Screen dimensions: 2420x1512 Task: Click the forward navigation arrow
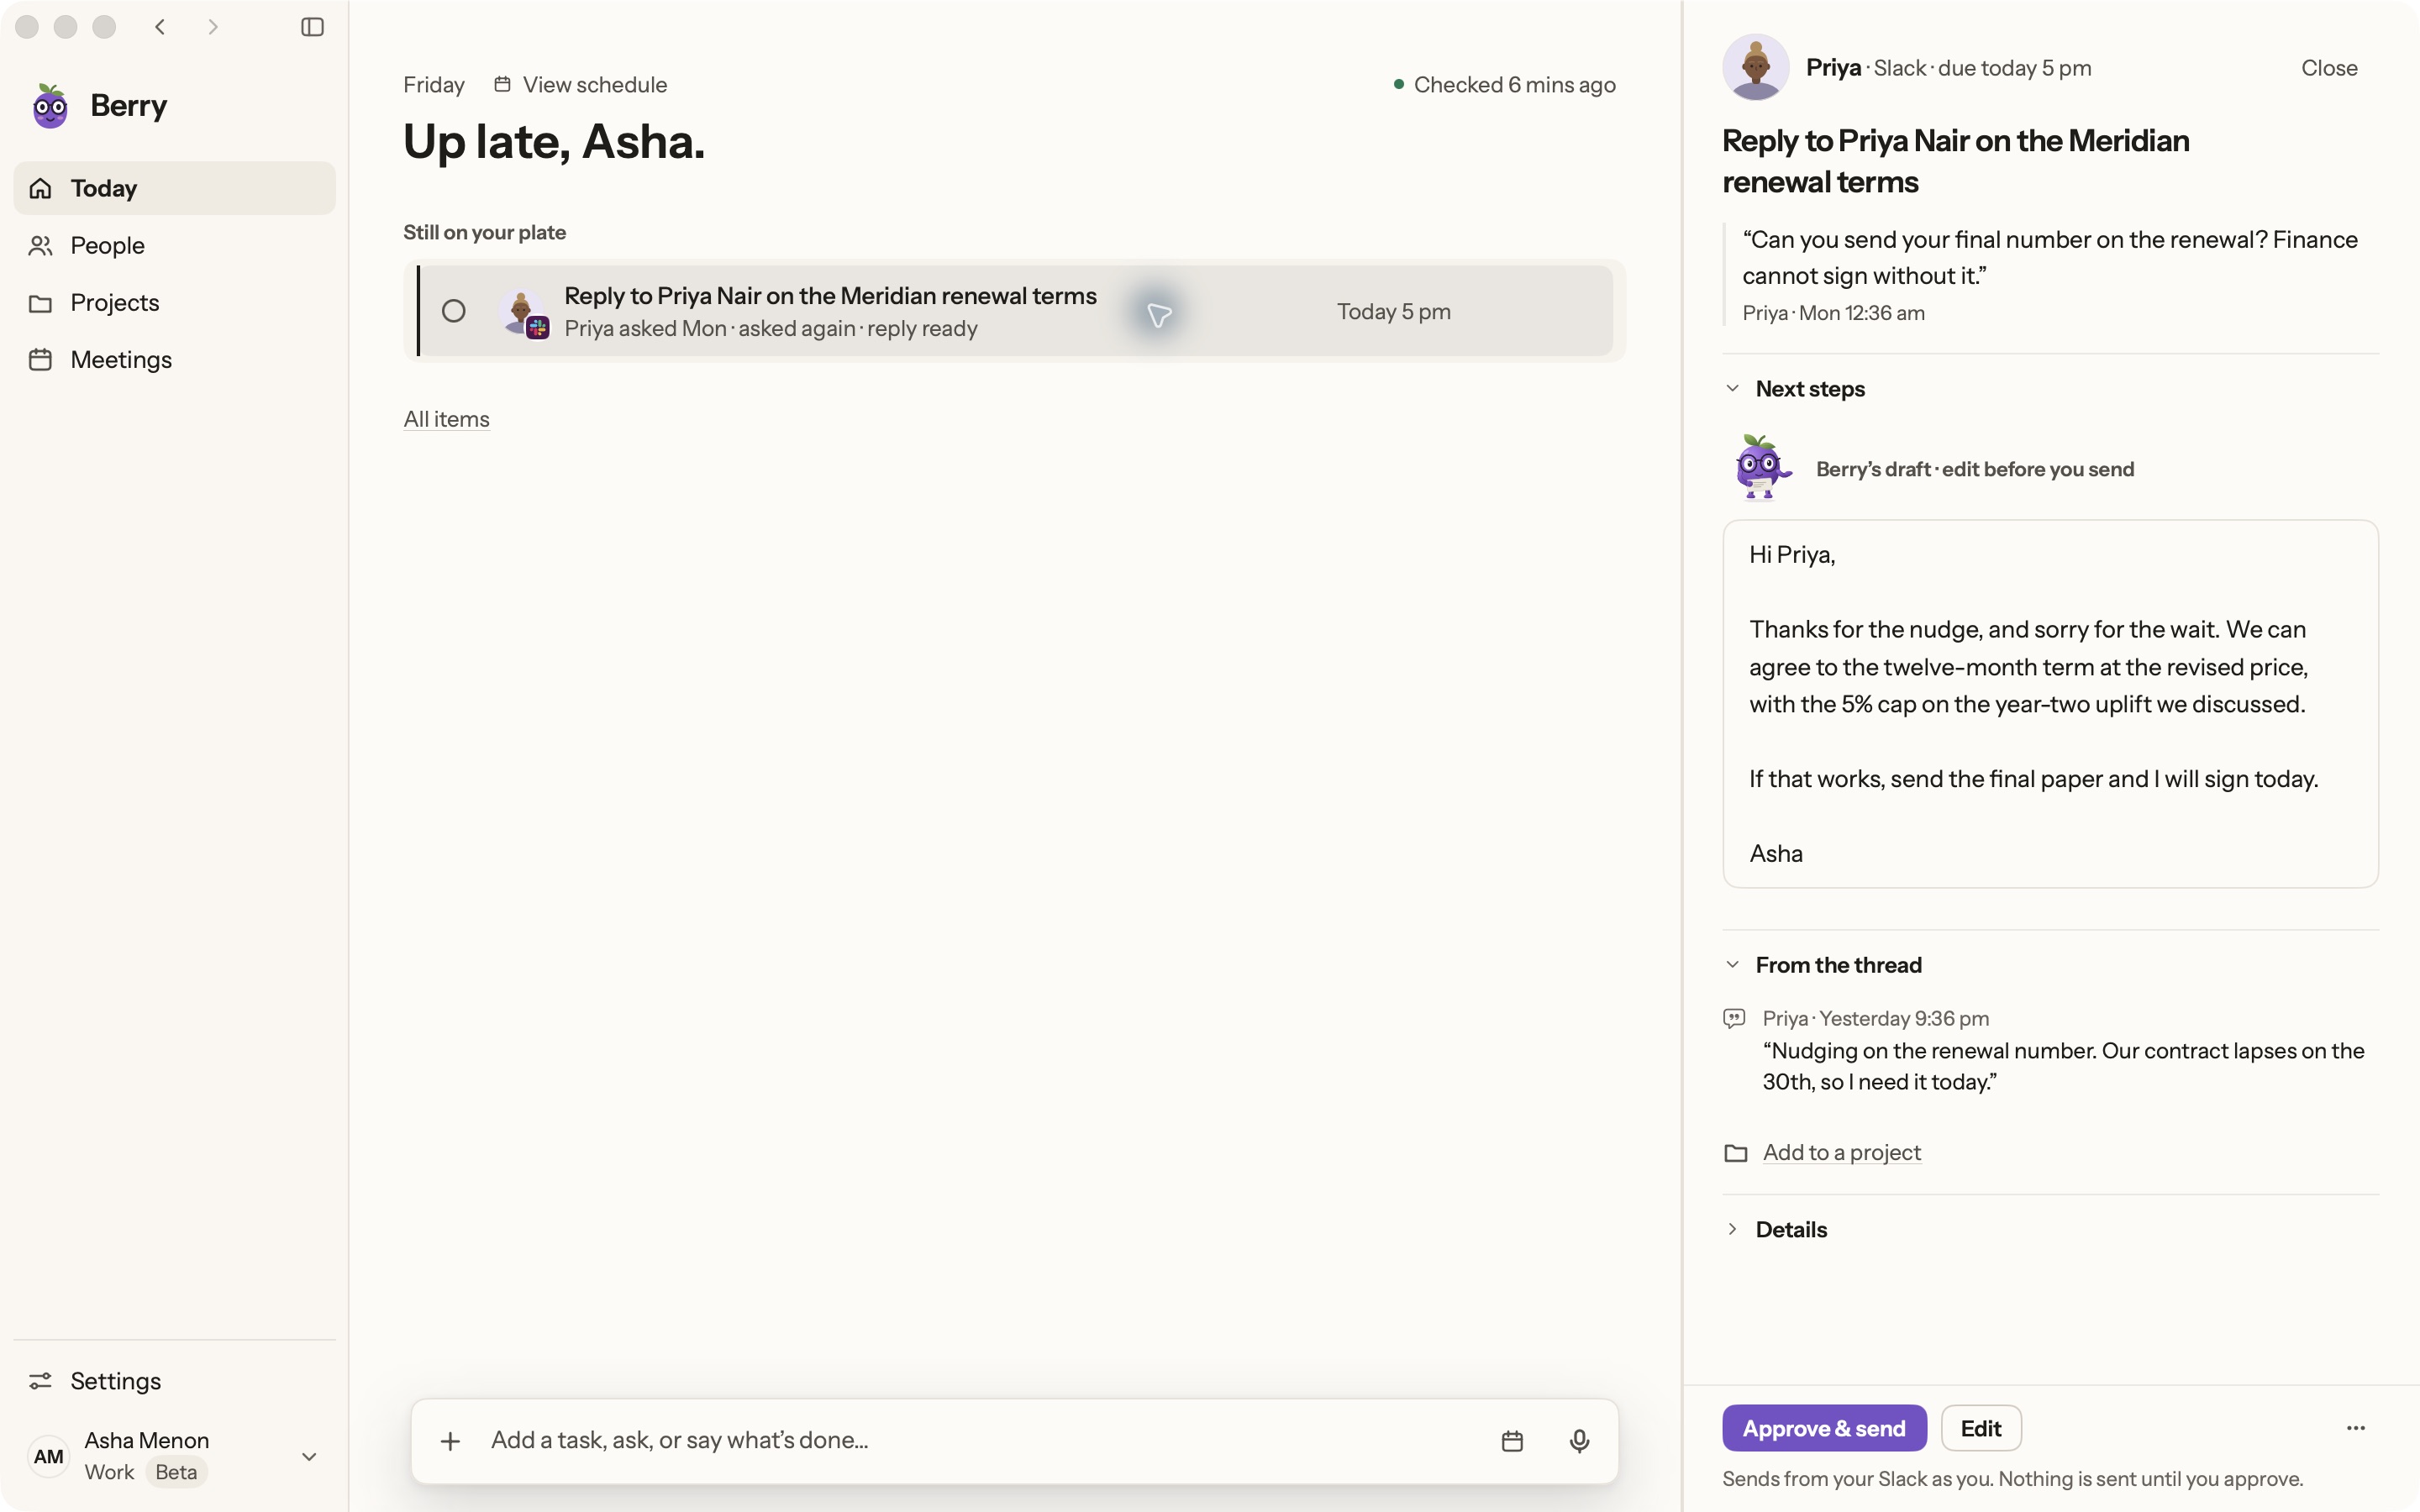click(212, 27)
